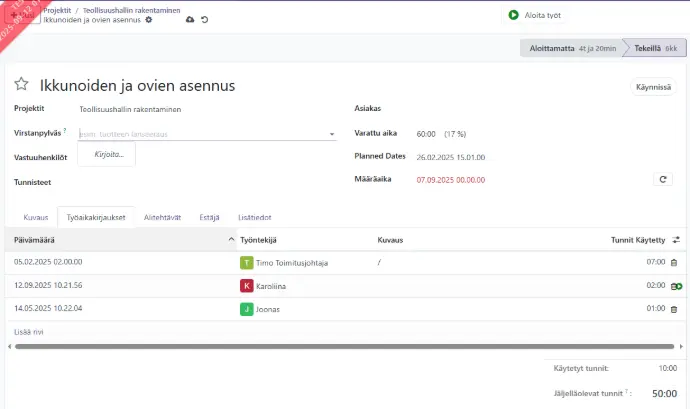Viewport: 690px width, 409px height.
Task: Expand the Virstanpylväs dropdown arrow
Action: pyautogui.click(x=331, y=134)
